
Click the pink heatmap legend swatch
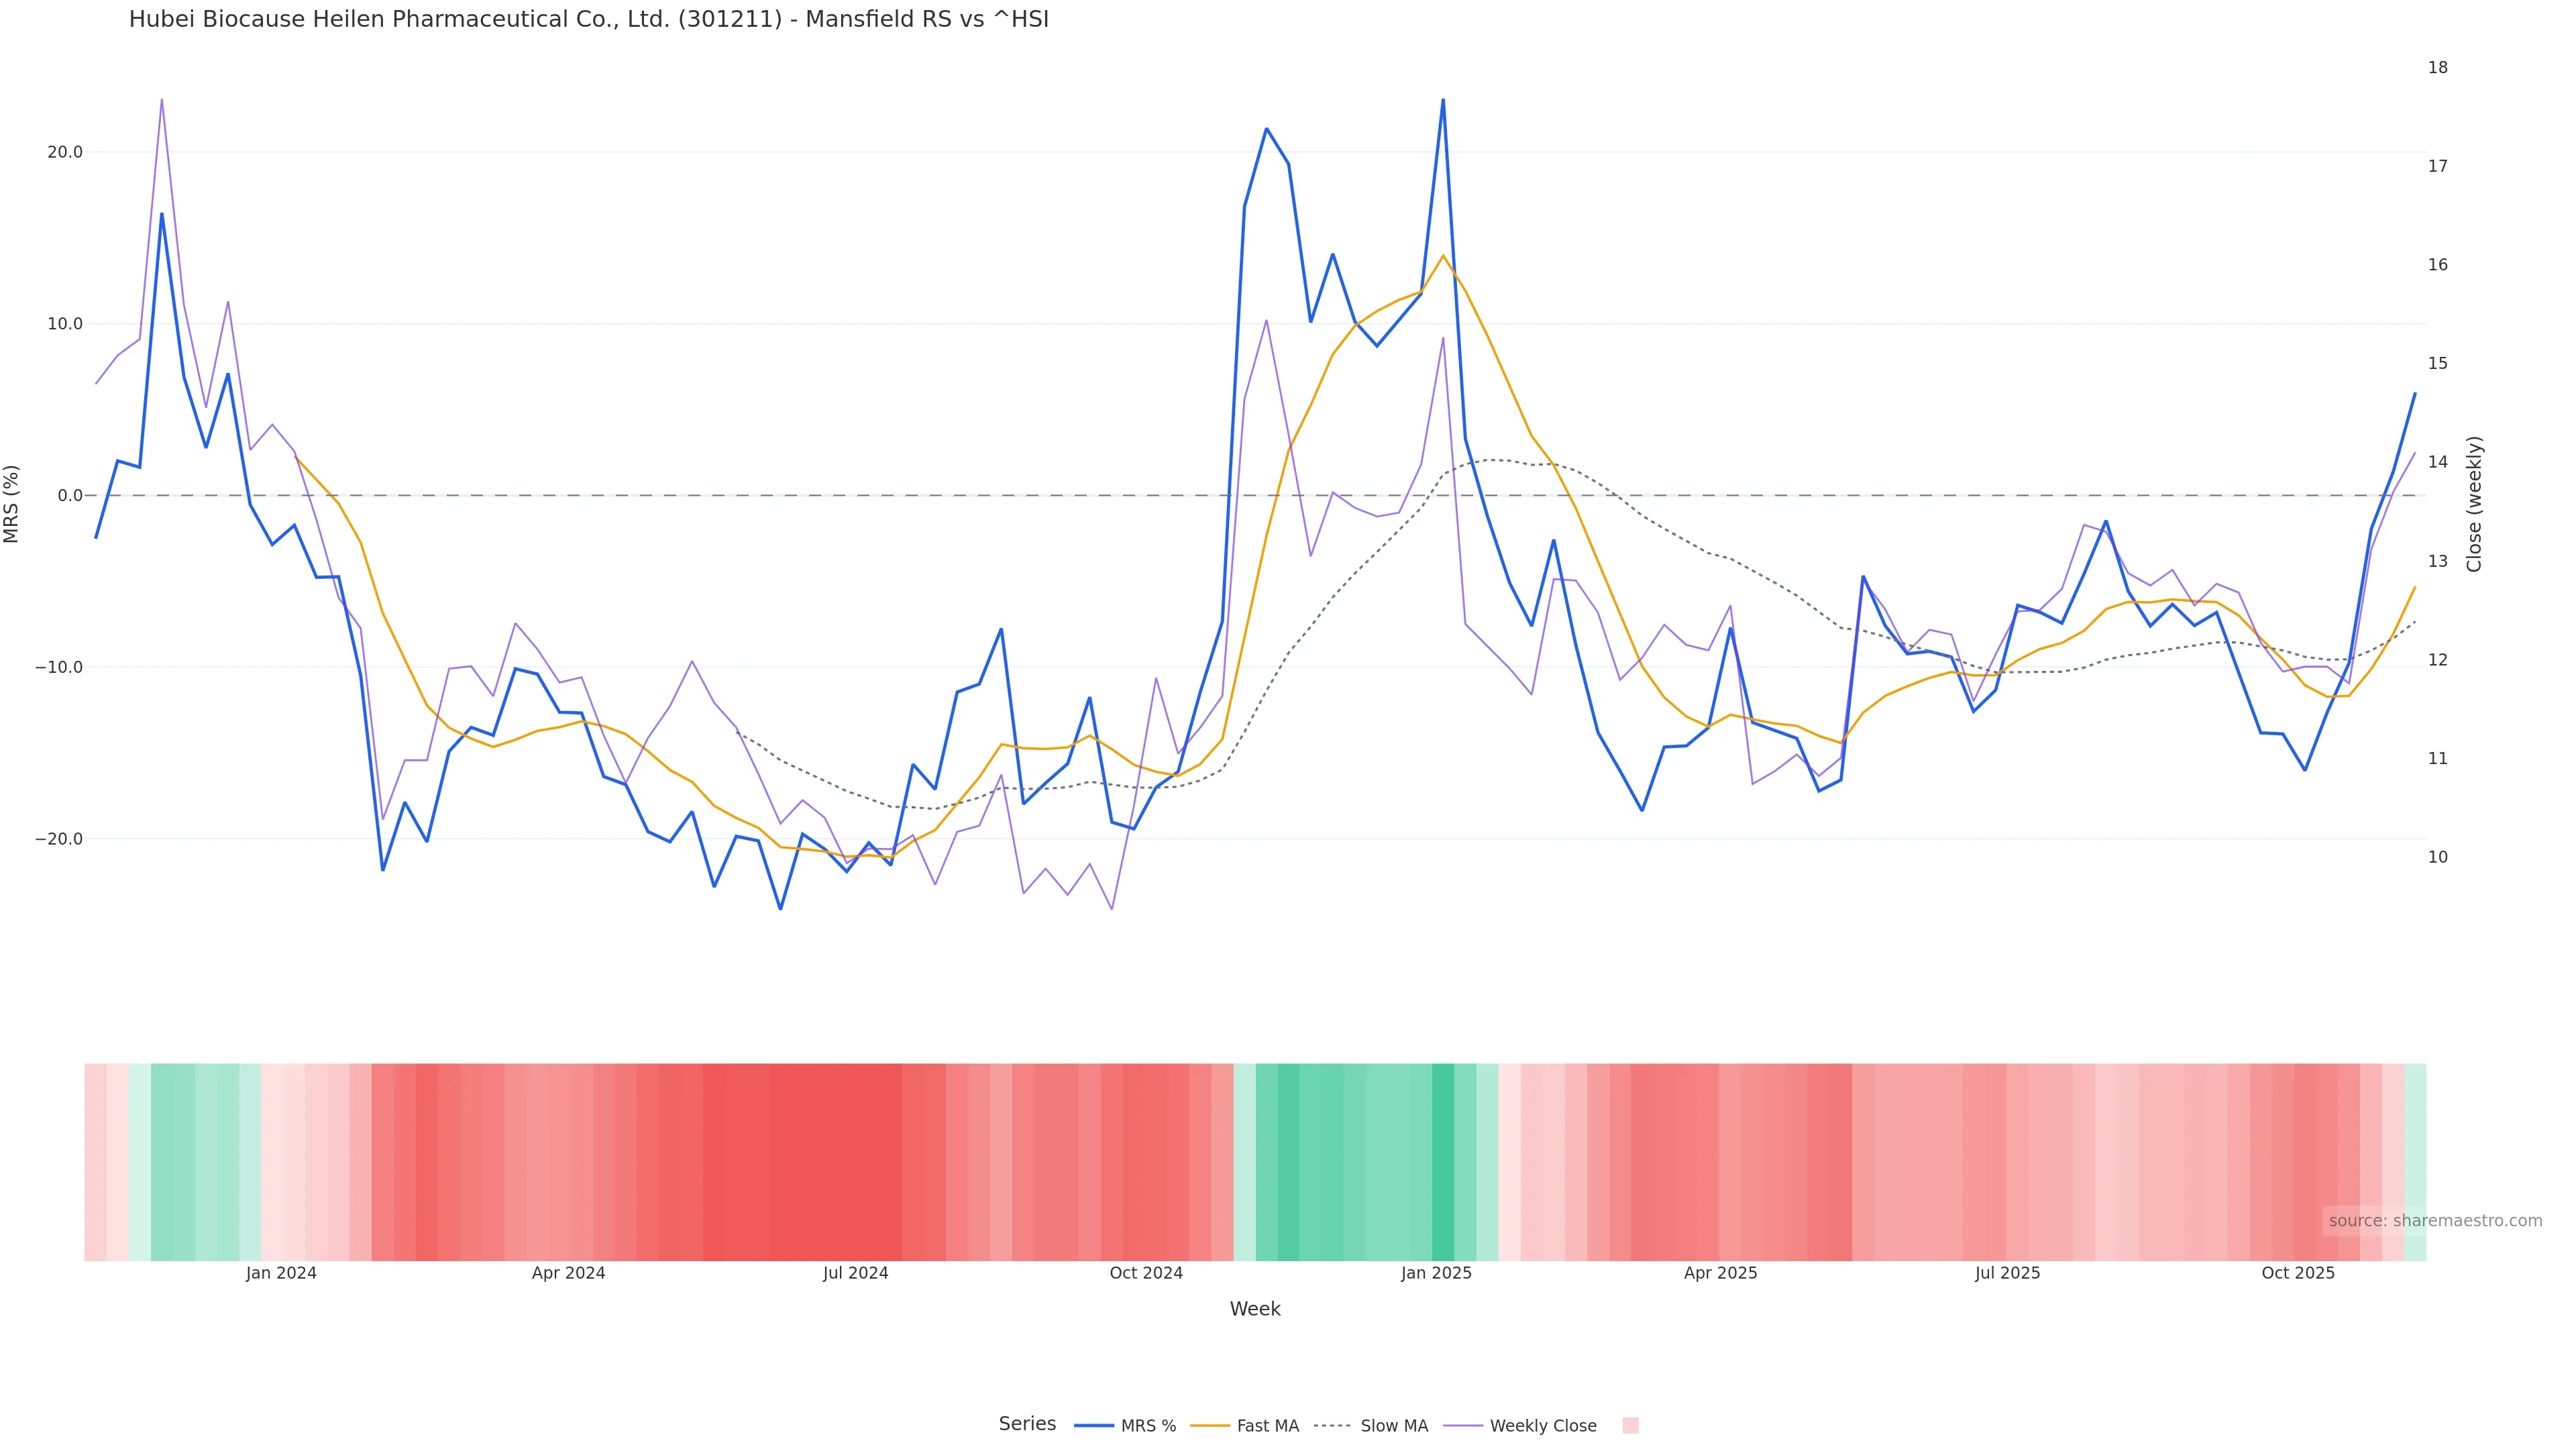[x=1630, y=1426]
